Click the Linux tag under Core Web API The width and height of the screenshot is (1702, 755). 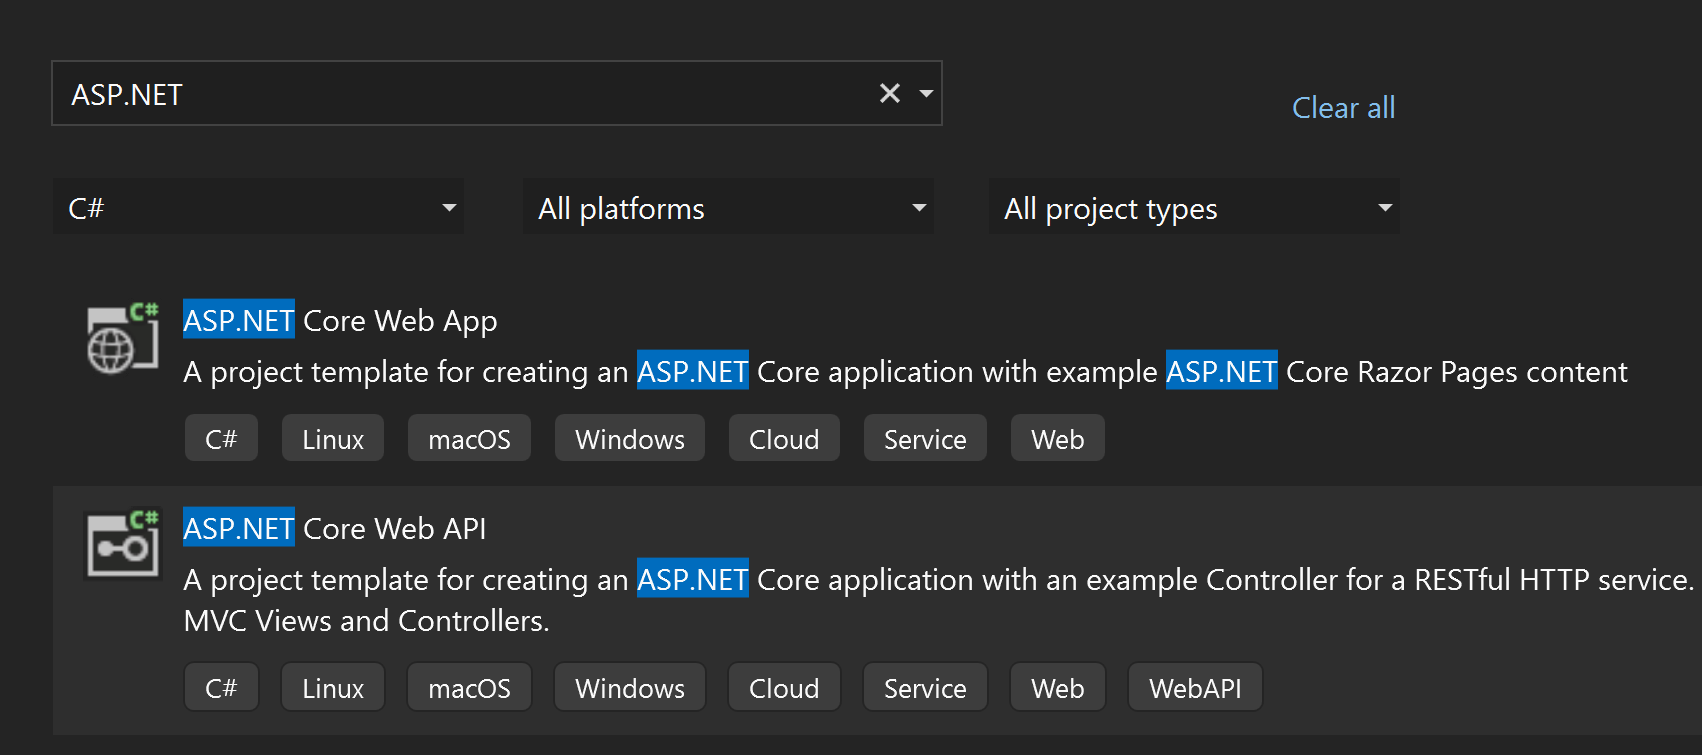(x=333, y=688)
